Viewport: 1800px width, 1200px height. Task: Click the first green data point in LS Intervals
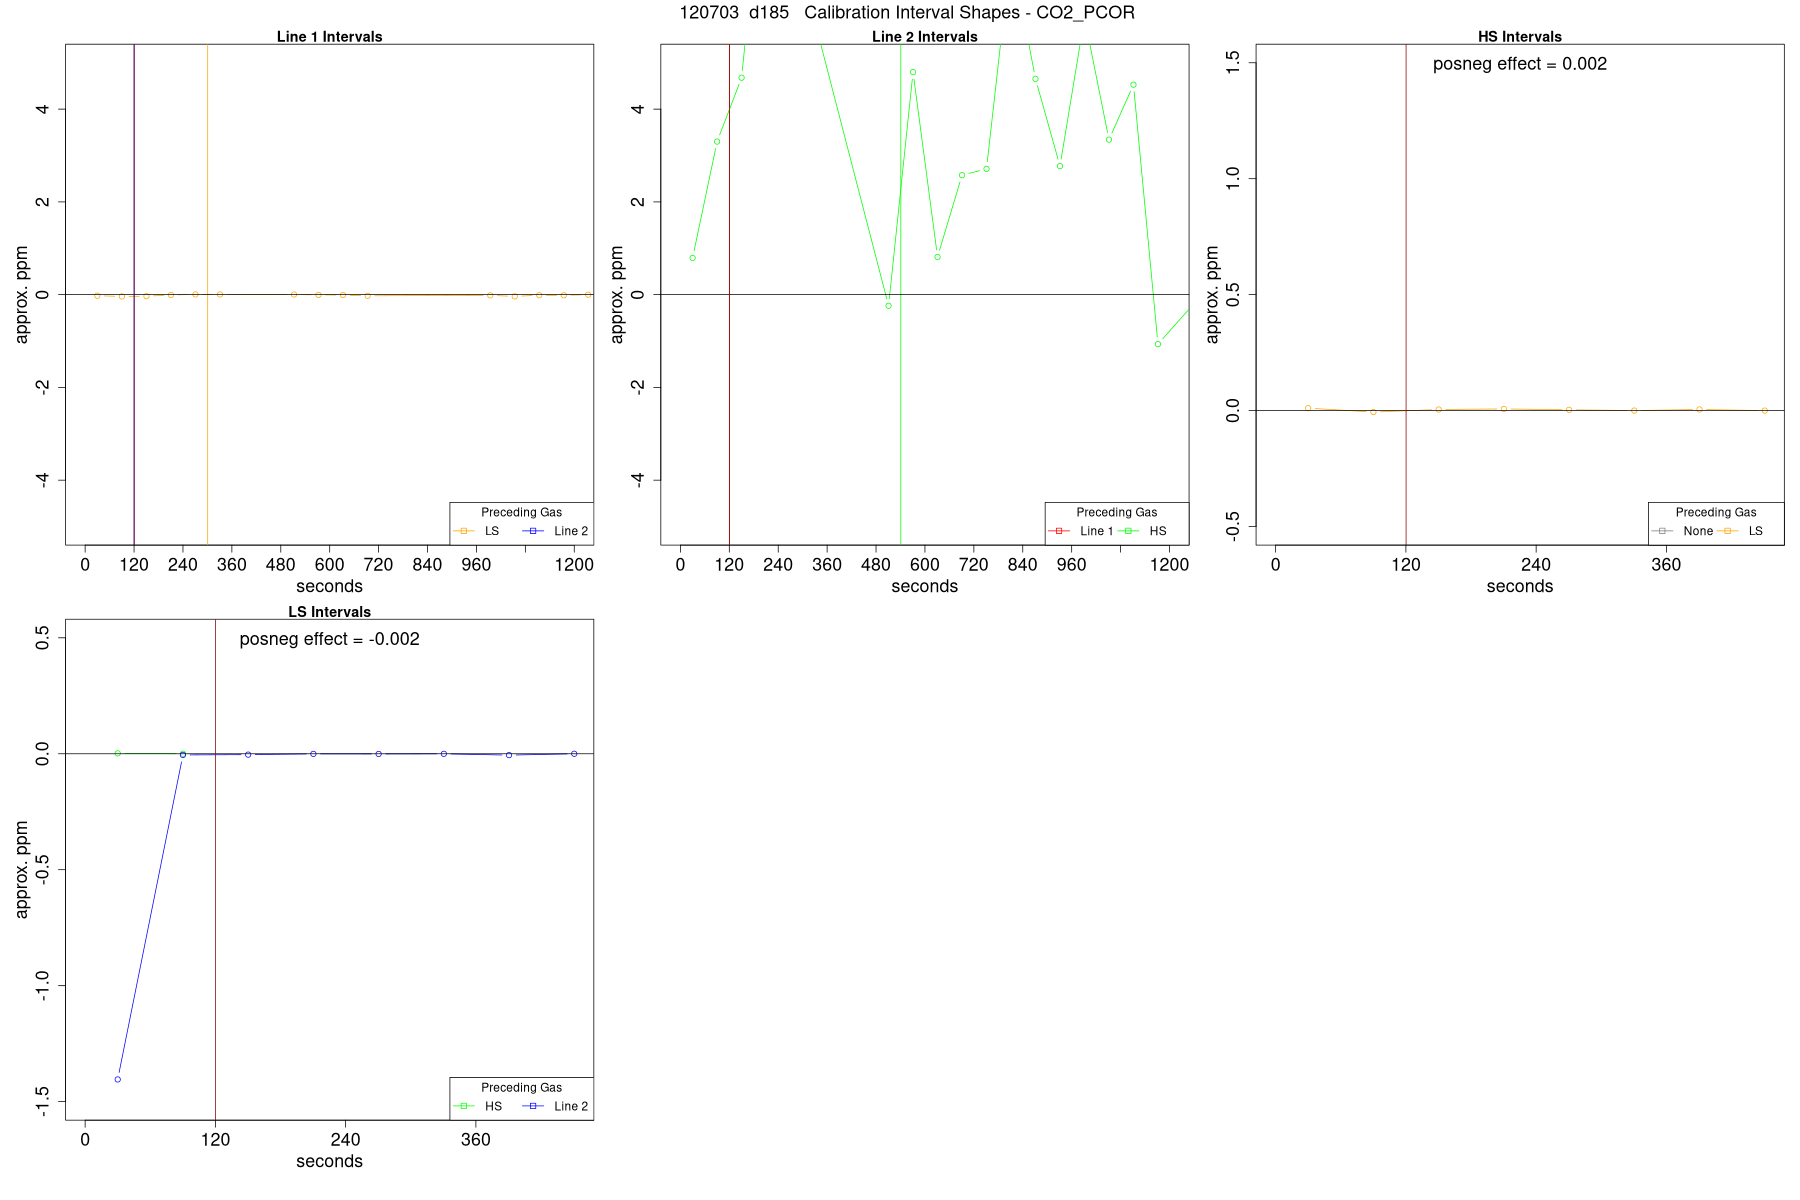118,753
